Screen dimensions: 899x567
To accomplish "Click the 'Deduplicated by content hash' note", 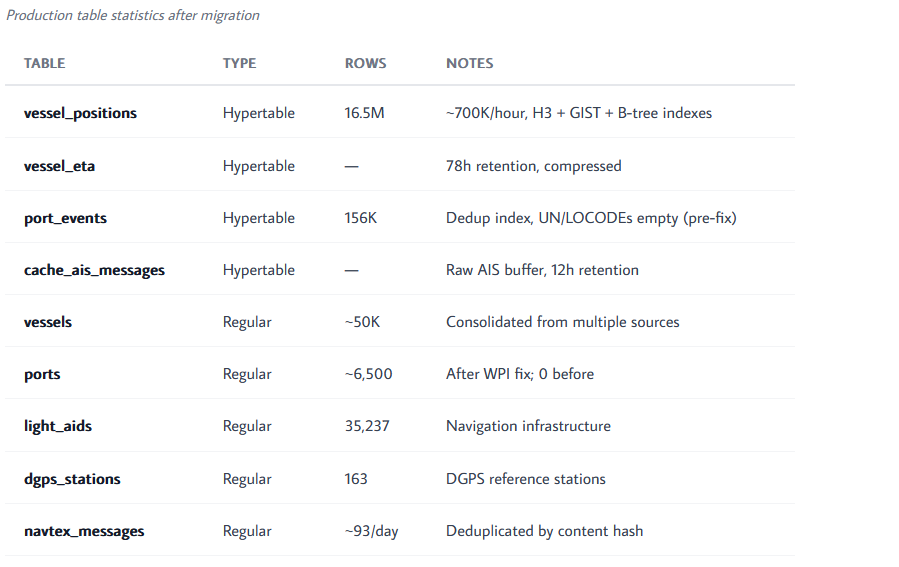I will [x=545, y=531].
